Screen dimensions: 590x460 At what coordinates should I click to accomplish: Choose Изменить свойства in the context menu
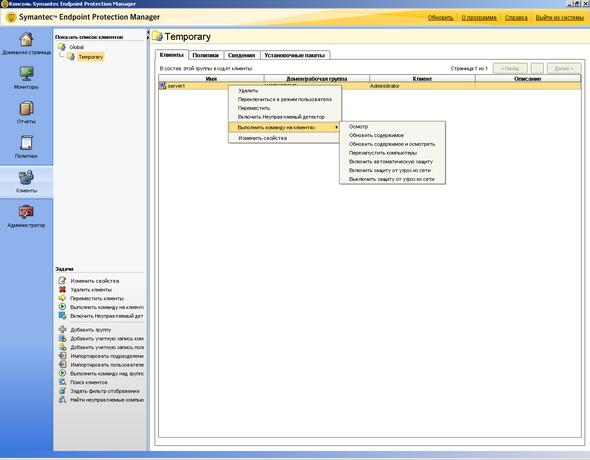pos(263,138)
